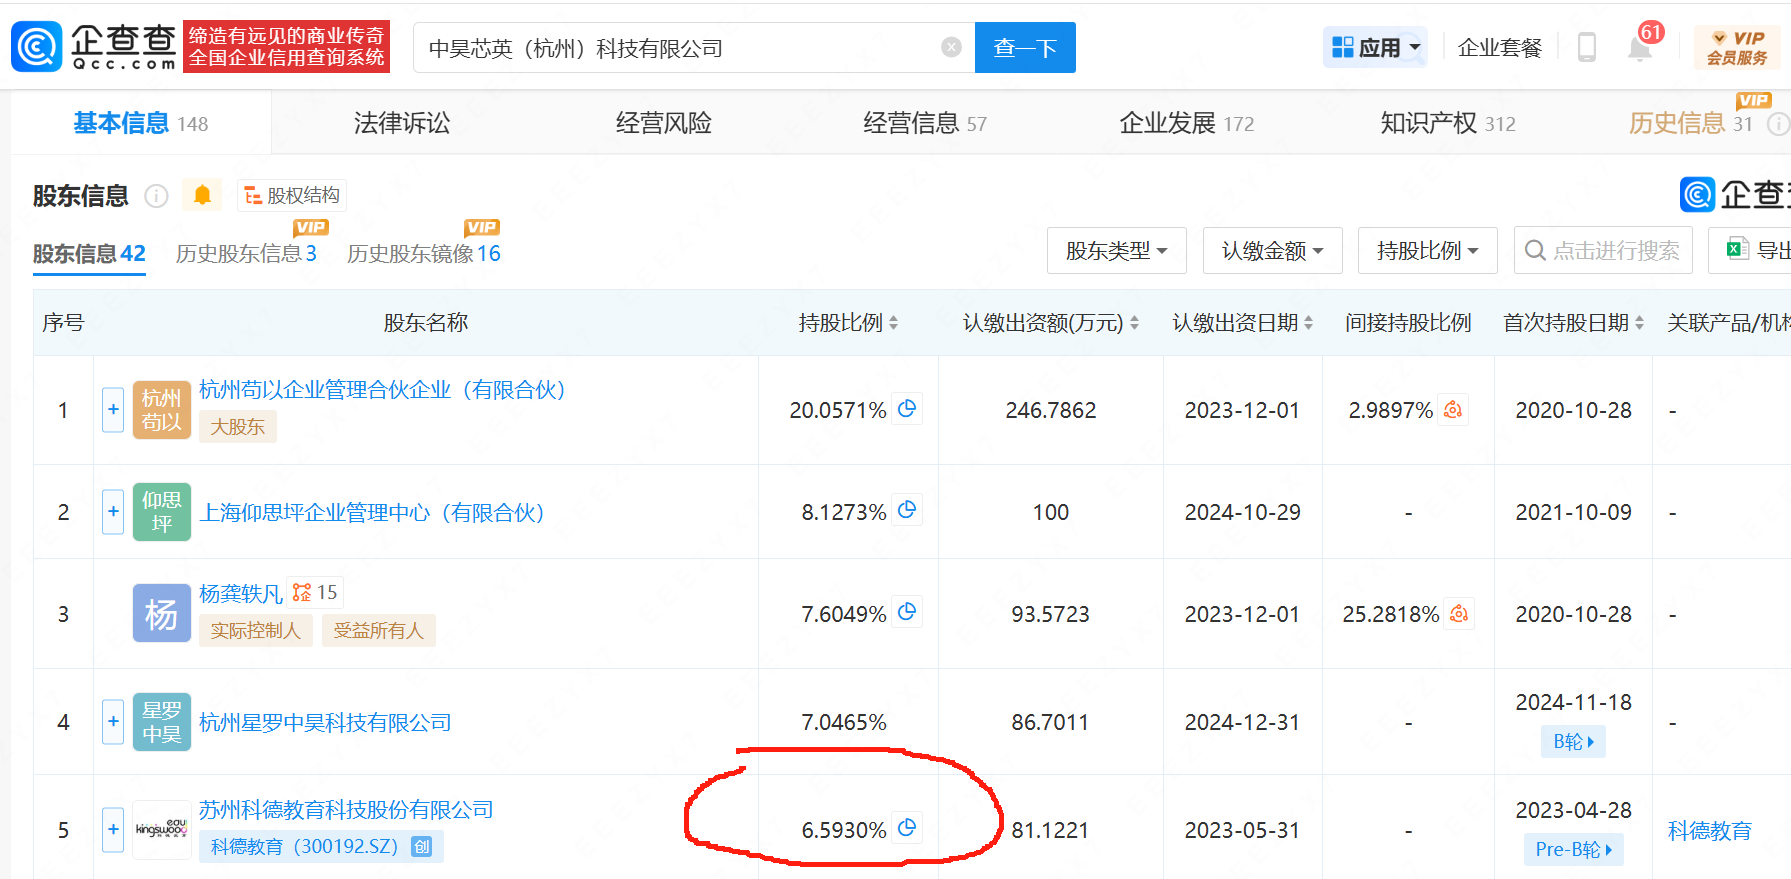Screen dimensions: 1791x879
Task: Click the 杨 avatar thumbnail
Action: [x=161, y=613]
